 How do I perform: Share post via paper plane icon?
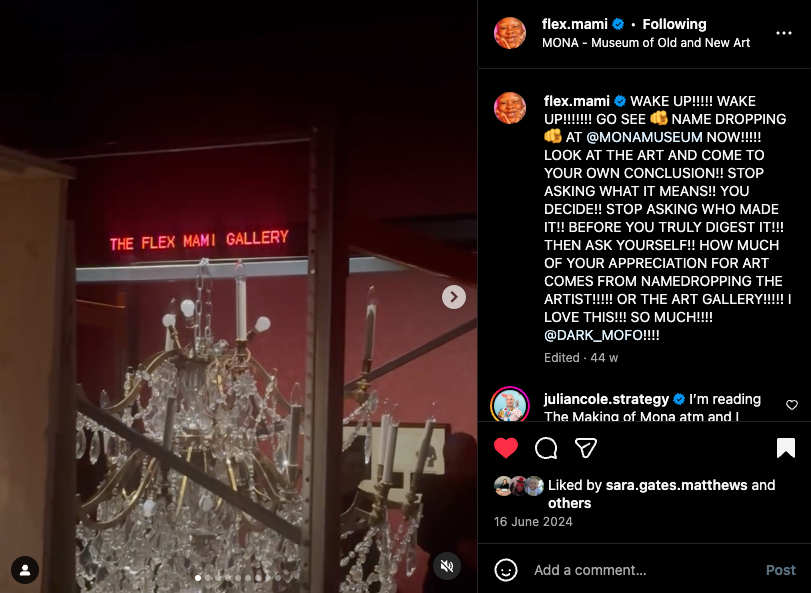585,448
